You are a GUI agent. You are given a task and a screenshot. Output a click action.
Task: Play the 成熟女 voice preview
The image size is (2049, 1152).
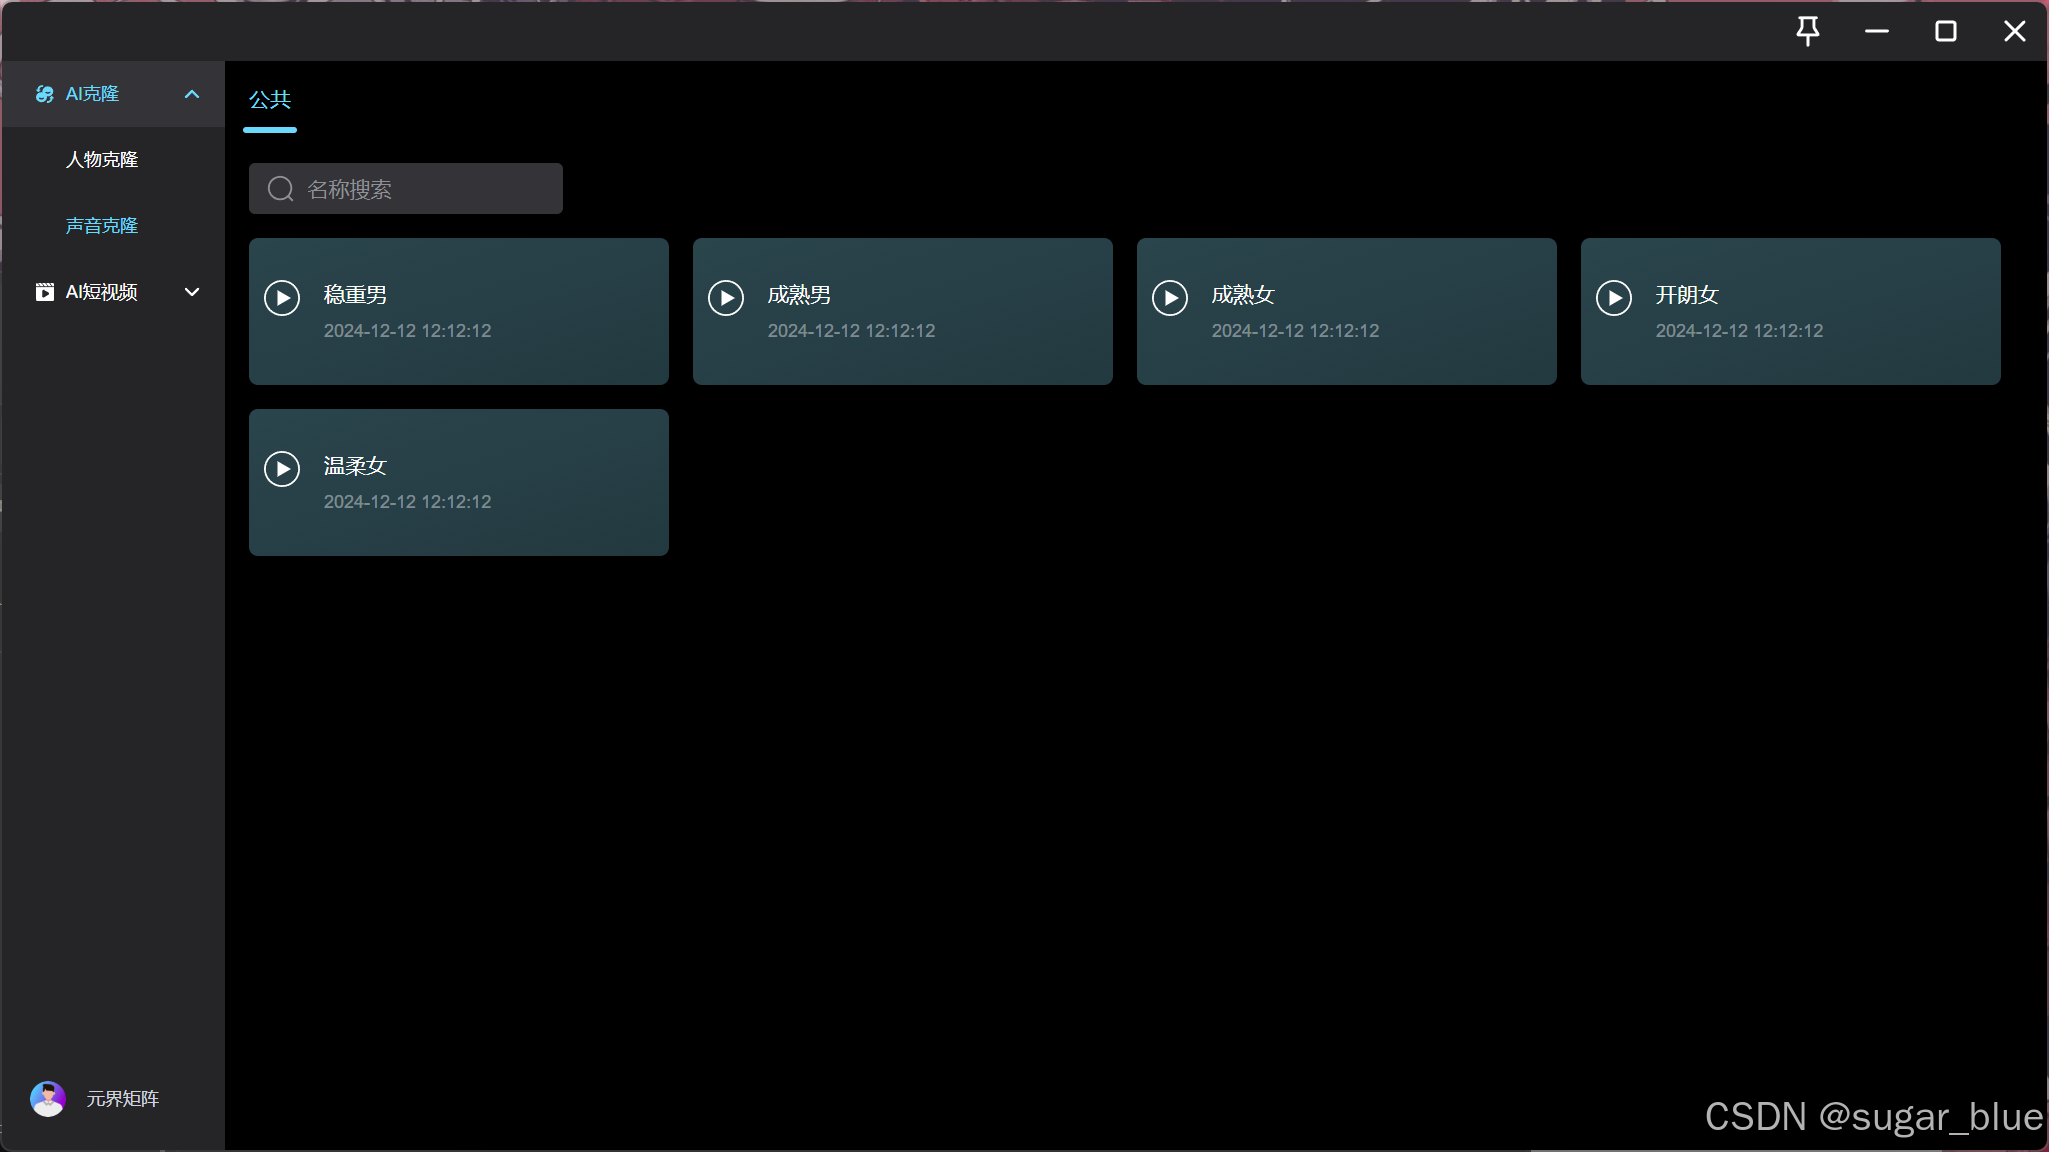(1170, 298)
